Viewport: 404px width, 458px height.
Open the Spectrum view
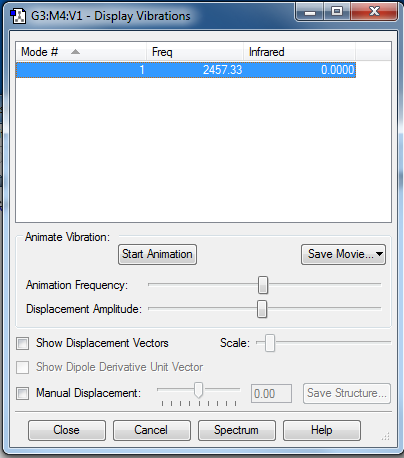237,430
